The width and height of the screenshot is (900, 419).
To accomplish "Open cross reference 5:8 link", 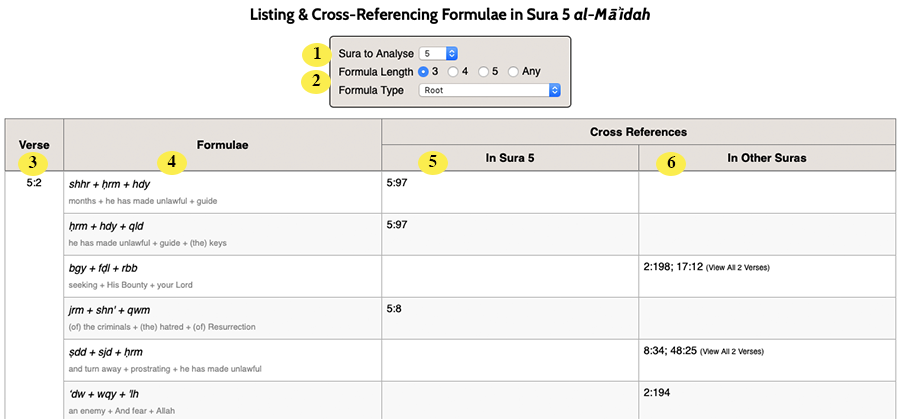I will (x=394, y=309).
